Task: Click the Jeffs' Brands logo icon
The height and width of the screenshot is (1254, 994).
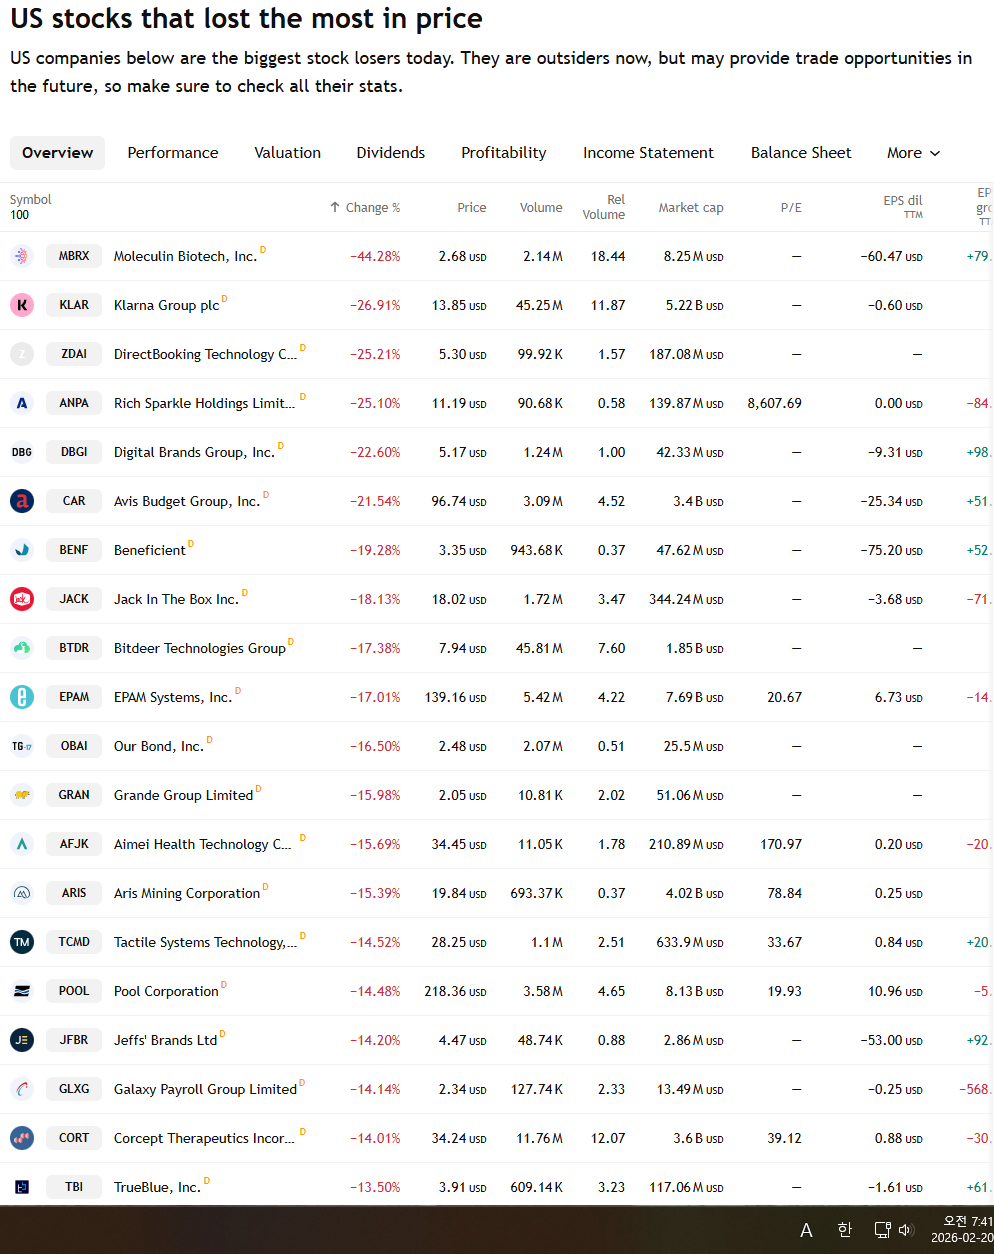Action: click(x=22, y=1040)
